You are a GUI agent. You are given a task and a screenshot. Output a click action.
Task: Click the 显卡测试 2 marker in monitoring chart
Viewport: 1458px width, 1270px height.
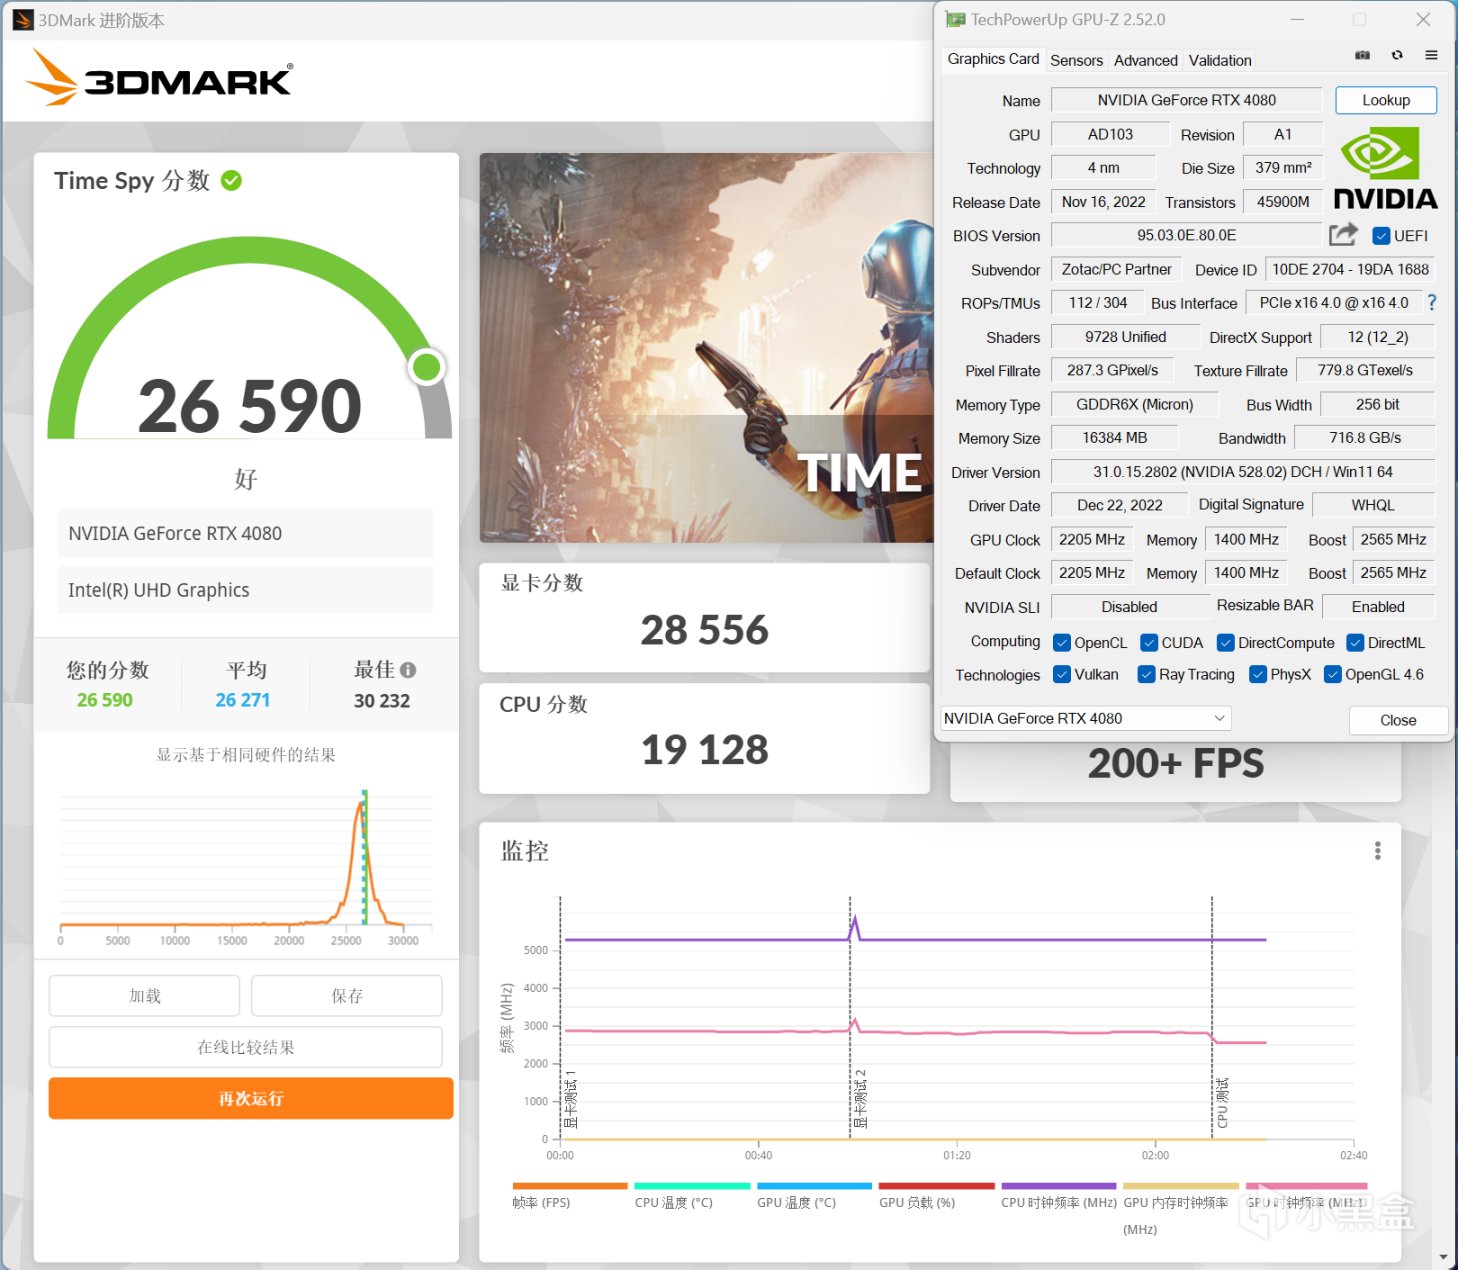(x=860, y=1098)
